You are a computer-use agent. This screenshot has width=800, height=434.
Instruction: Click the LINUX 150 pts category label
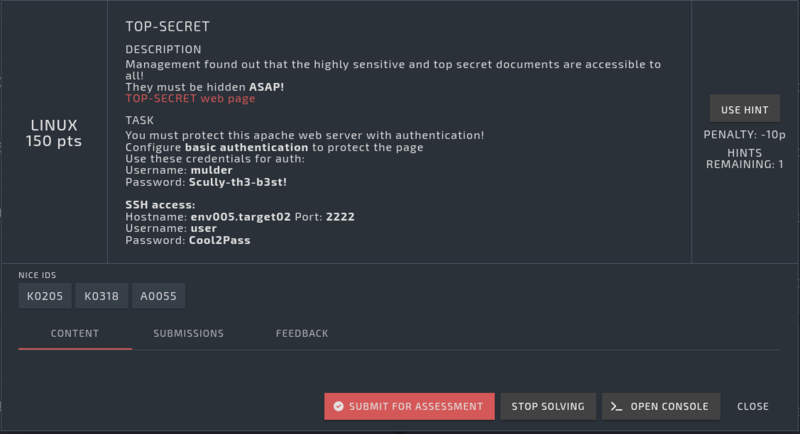[x=54, y=133]
